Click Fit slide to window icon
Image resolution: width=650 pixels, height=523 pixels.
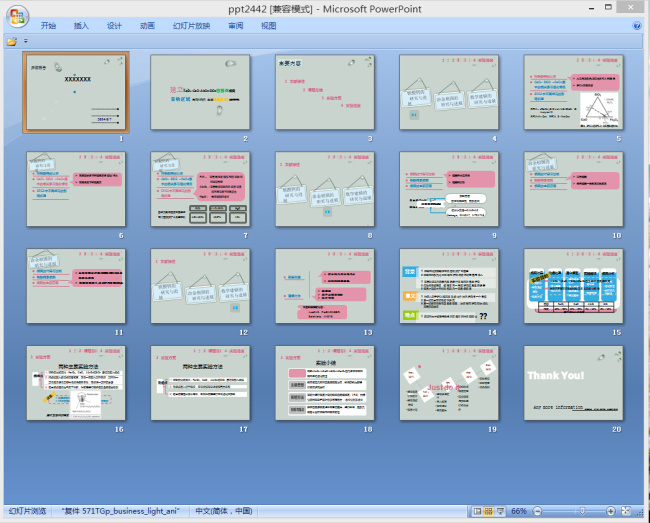(x=626, y=511)
